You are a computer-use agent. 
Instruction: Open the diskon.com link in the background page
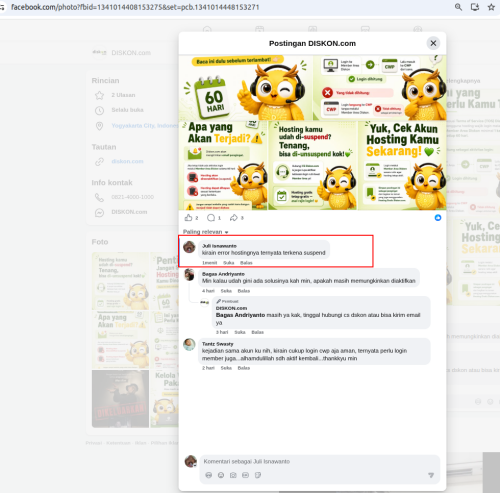(127, 161)
